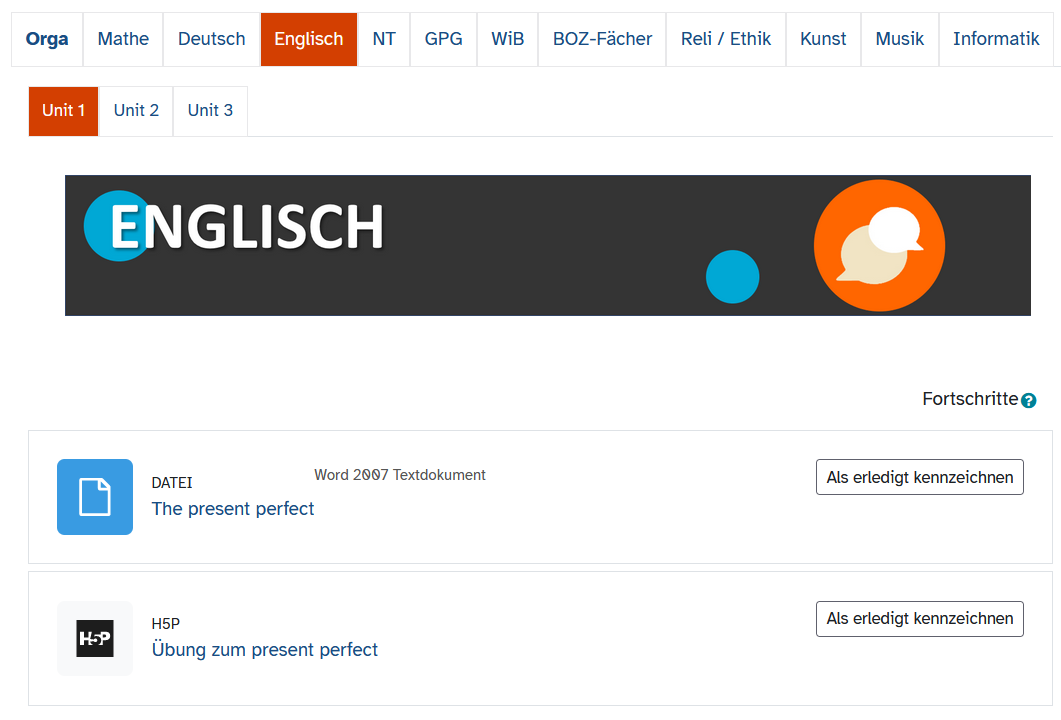Switch to Unit 2
This screenshot has height=720, width=1061.
click(136, 110)
